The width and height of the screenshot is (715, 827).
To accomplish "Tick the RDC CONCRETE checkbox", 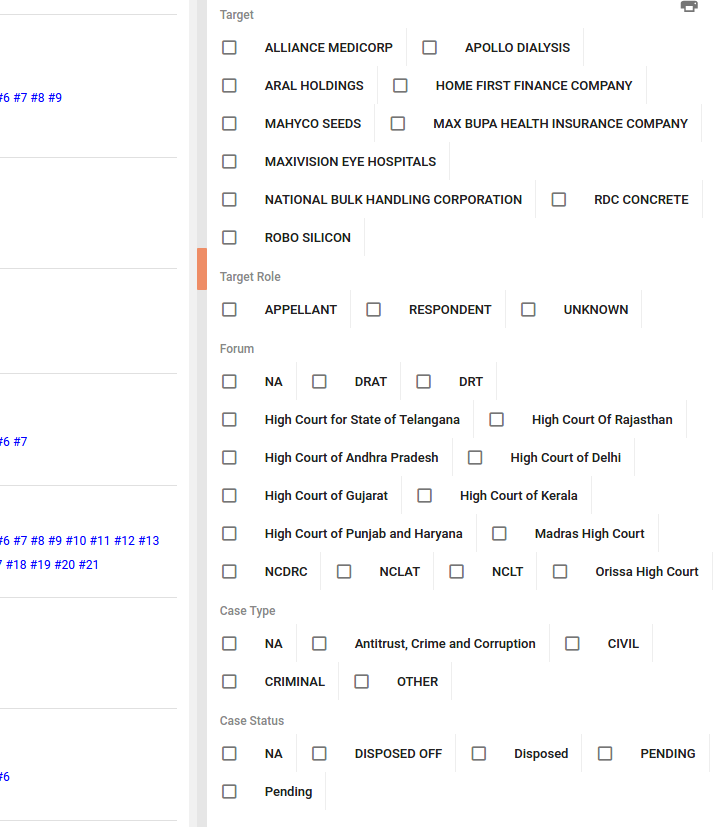I will [x=559, y=199].
